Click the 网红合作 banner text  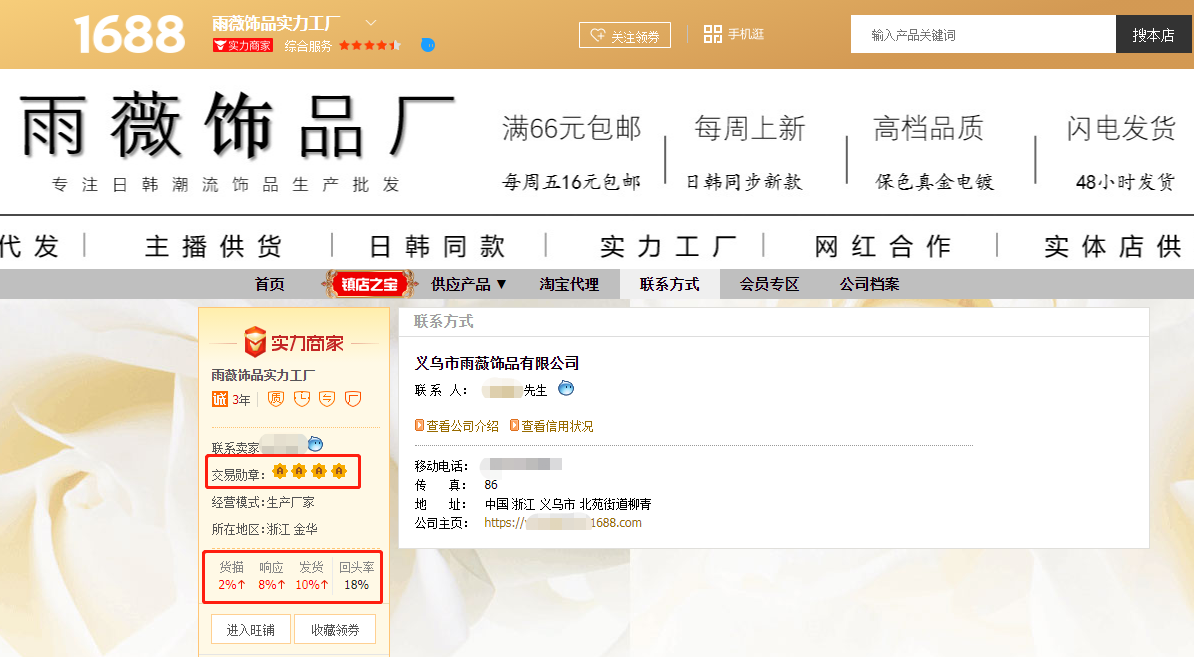click(883, 246)
